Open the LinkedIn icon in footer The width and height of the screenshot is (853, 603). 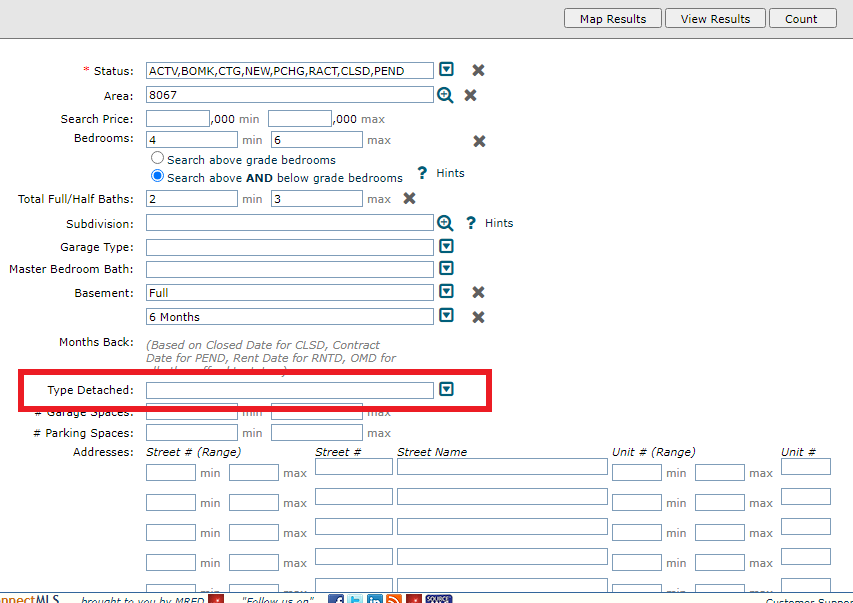pyautogui.click(x=374, y=599)
